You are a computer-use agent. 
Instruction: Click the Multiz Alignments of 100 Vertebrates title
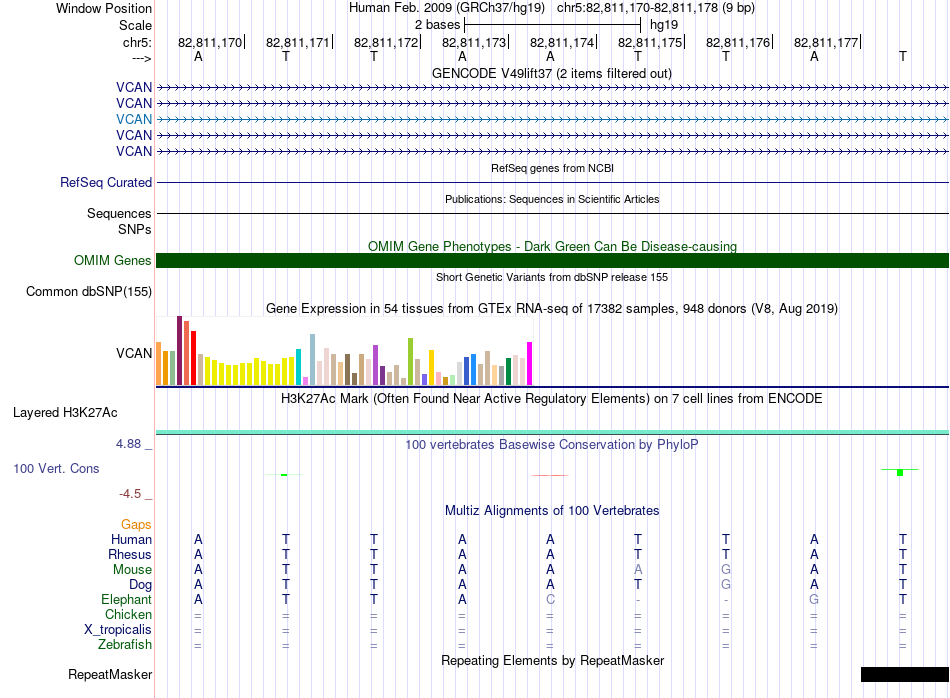[552, 510]
